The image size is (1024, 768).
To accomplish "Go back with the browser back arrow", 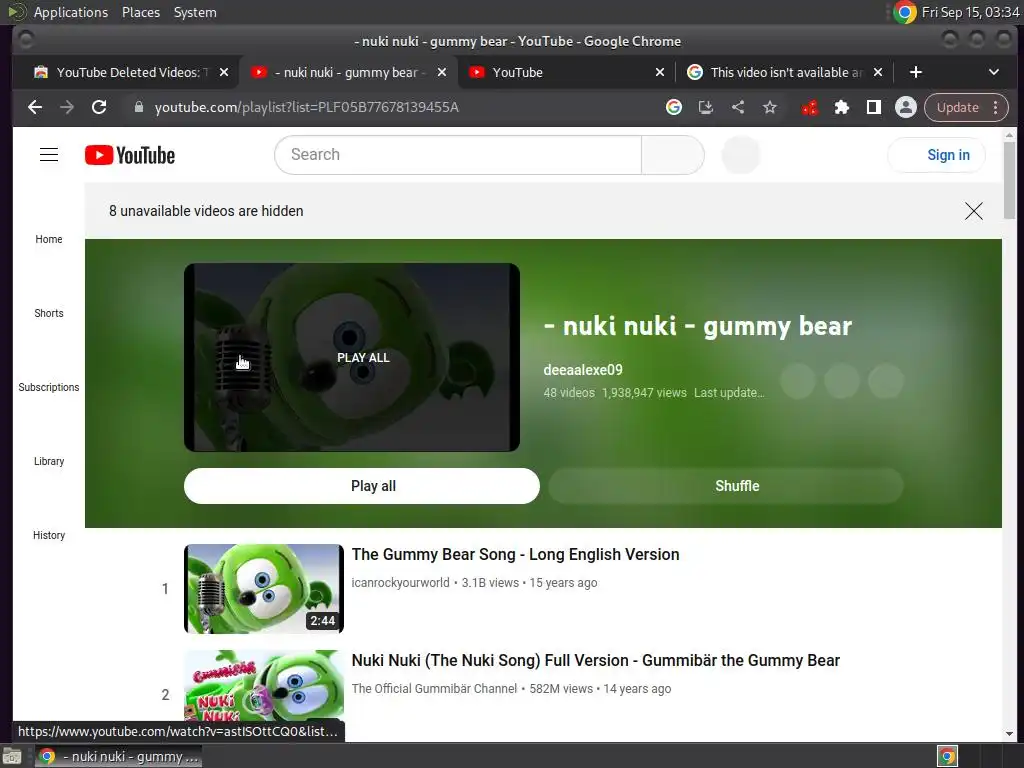I will [x=35, y=107].
